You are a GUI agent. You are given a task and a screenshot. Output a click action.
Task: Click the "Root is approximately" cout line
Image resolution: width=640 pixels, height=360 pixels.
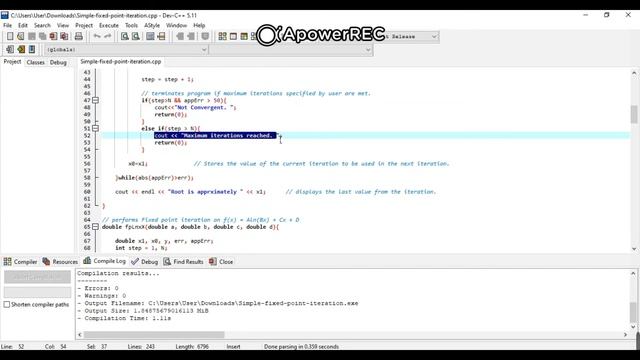click(x=190, y=192)
